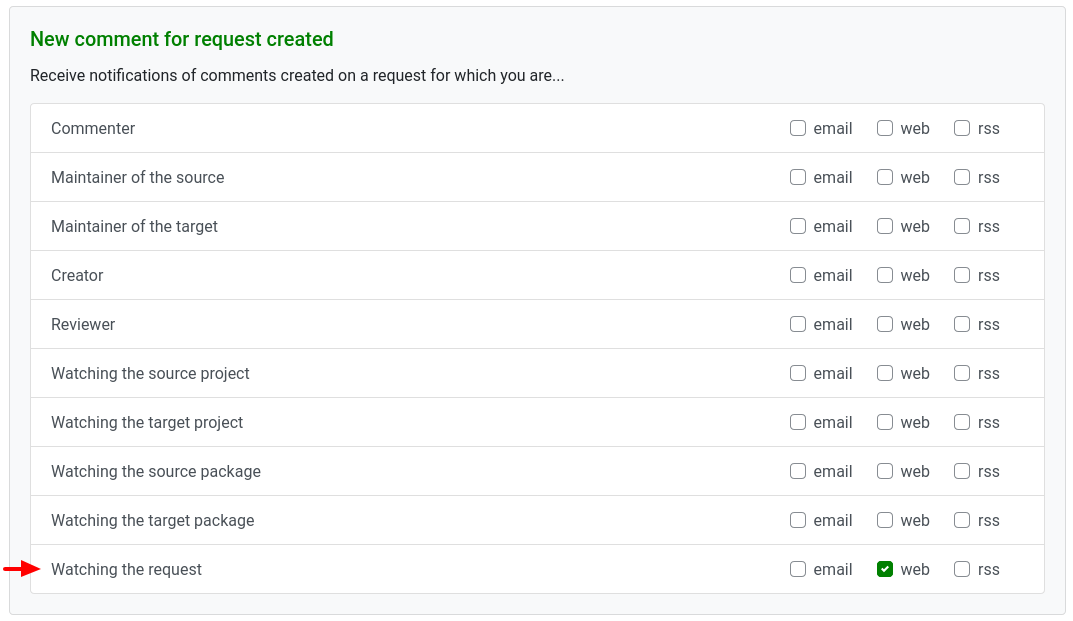This screenshot has width=1073, height=621.
Task: Enable rss for Watching the source project
Action: (x=962, y=373)
